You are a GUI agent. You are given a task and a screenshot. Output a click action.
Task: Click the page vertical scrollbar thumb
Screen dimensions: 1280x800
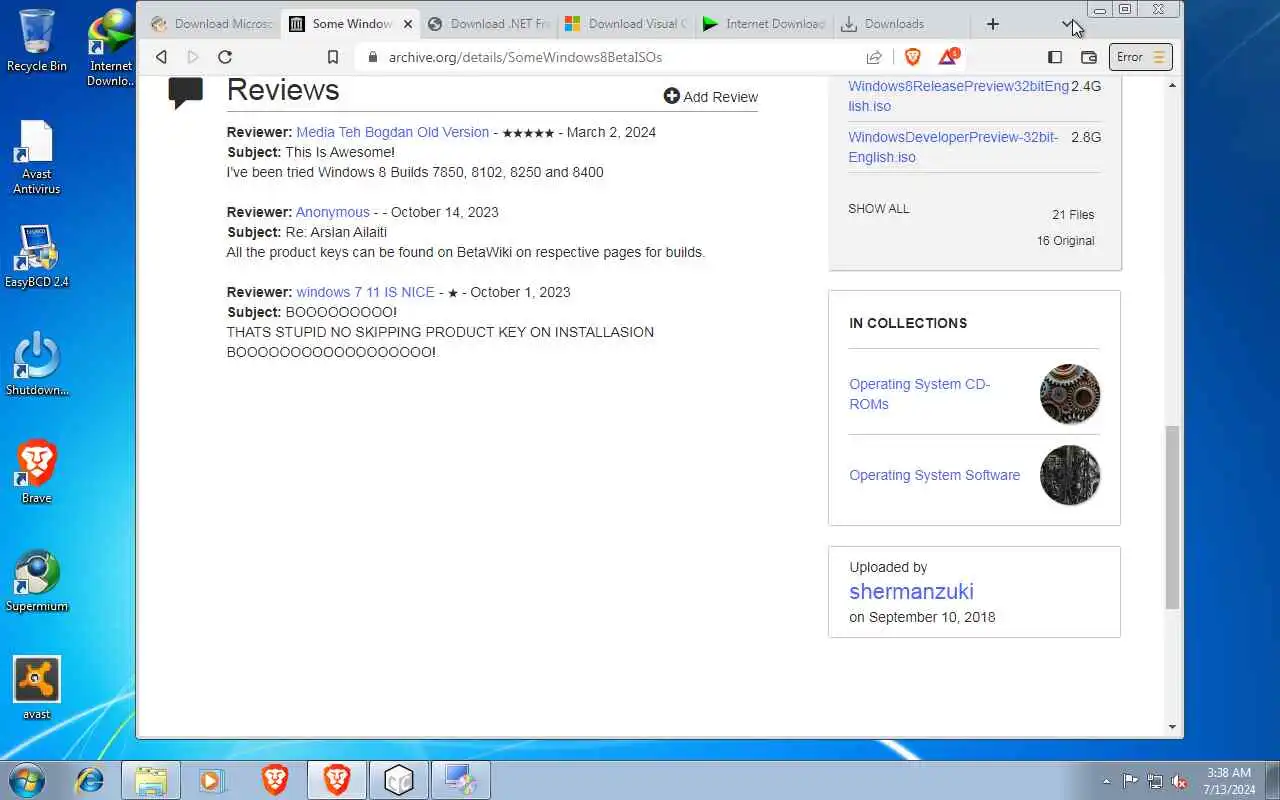coord(1172,517)
